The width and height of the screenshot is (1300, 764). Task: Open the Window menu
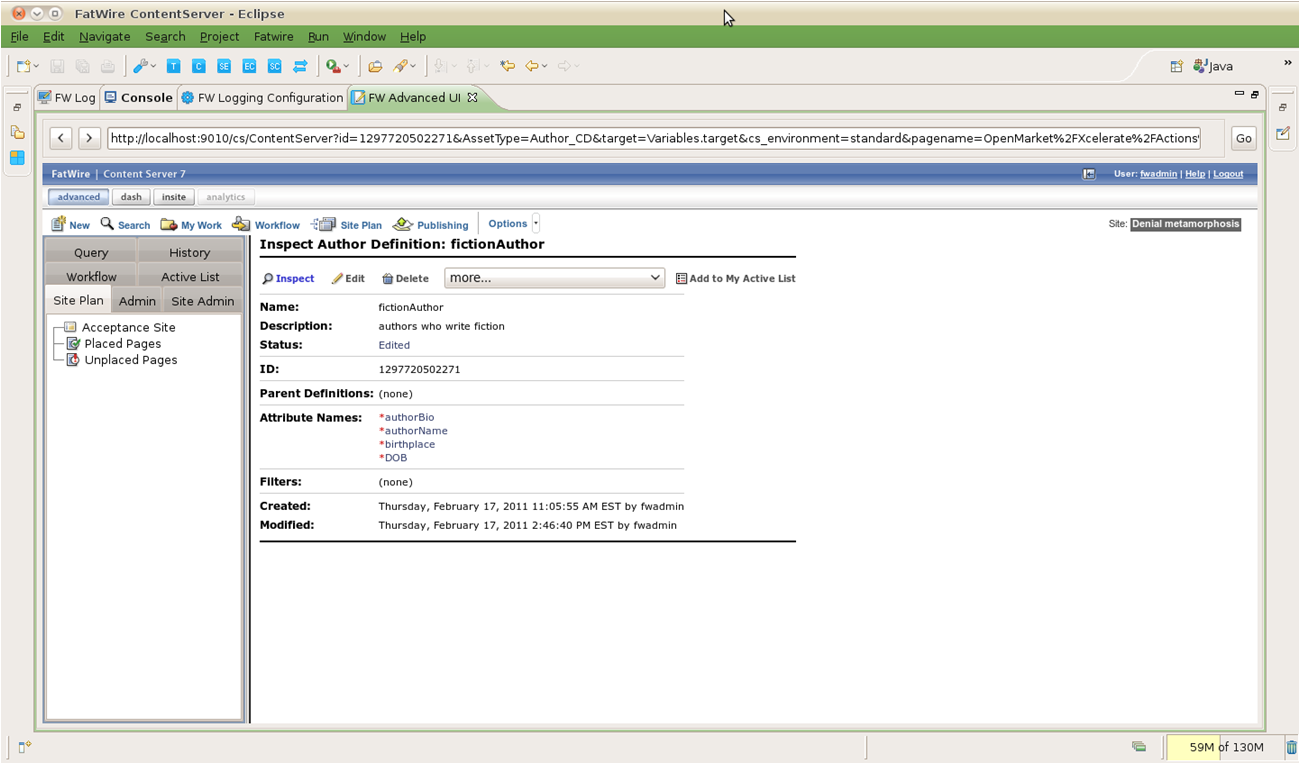[x=364, y=37]
